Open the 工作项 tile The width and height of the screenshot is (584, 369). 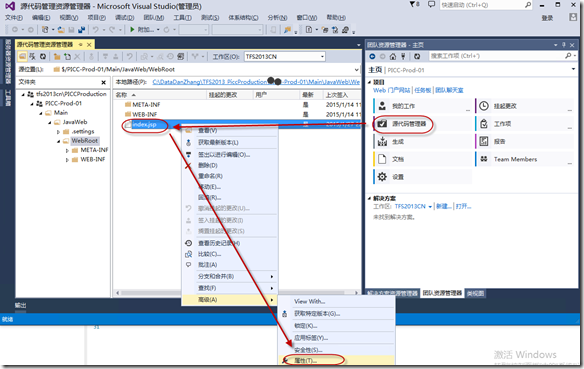pyautogui.click(x=524, y=124)
